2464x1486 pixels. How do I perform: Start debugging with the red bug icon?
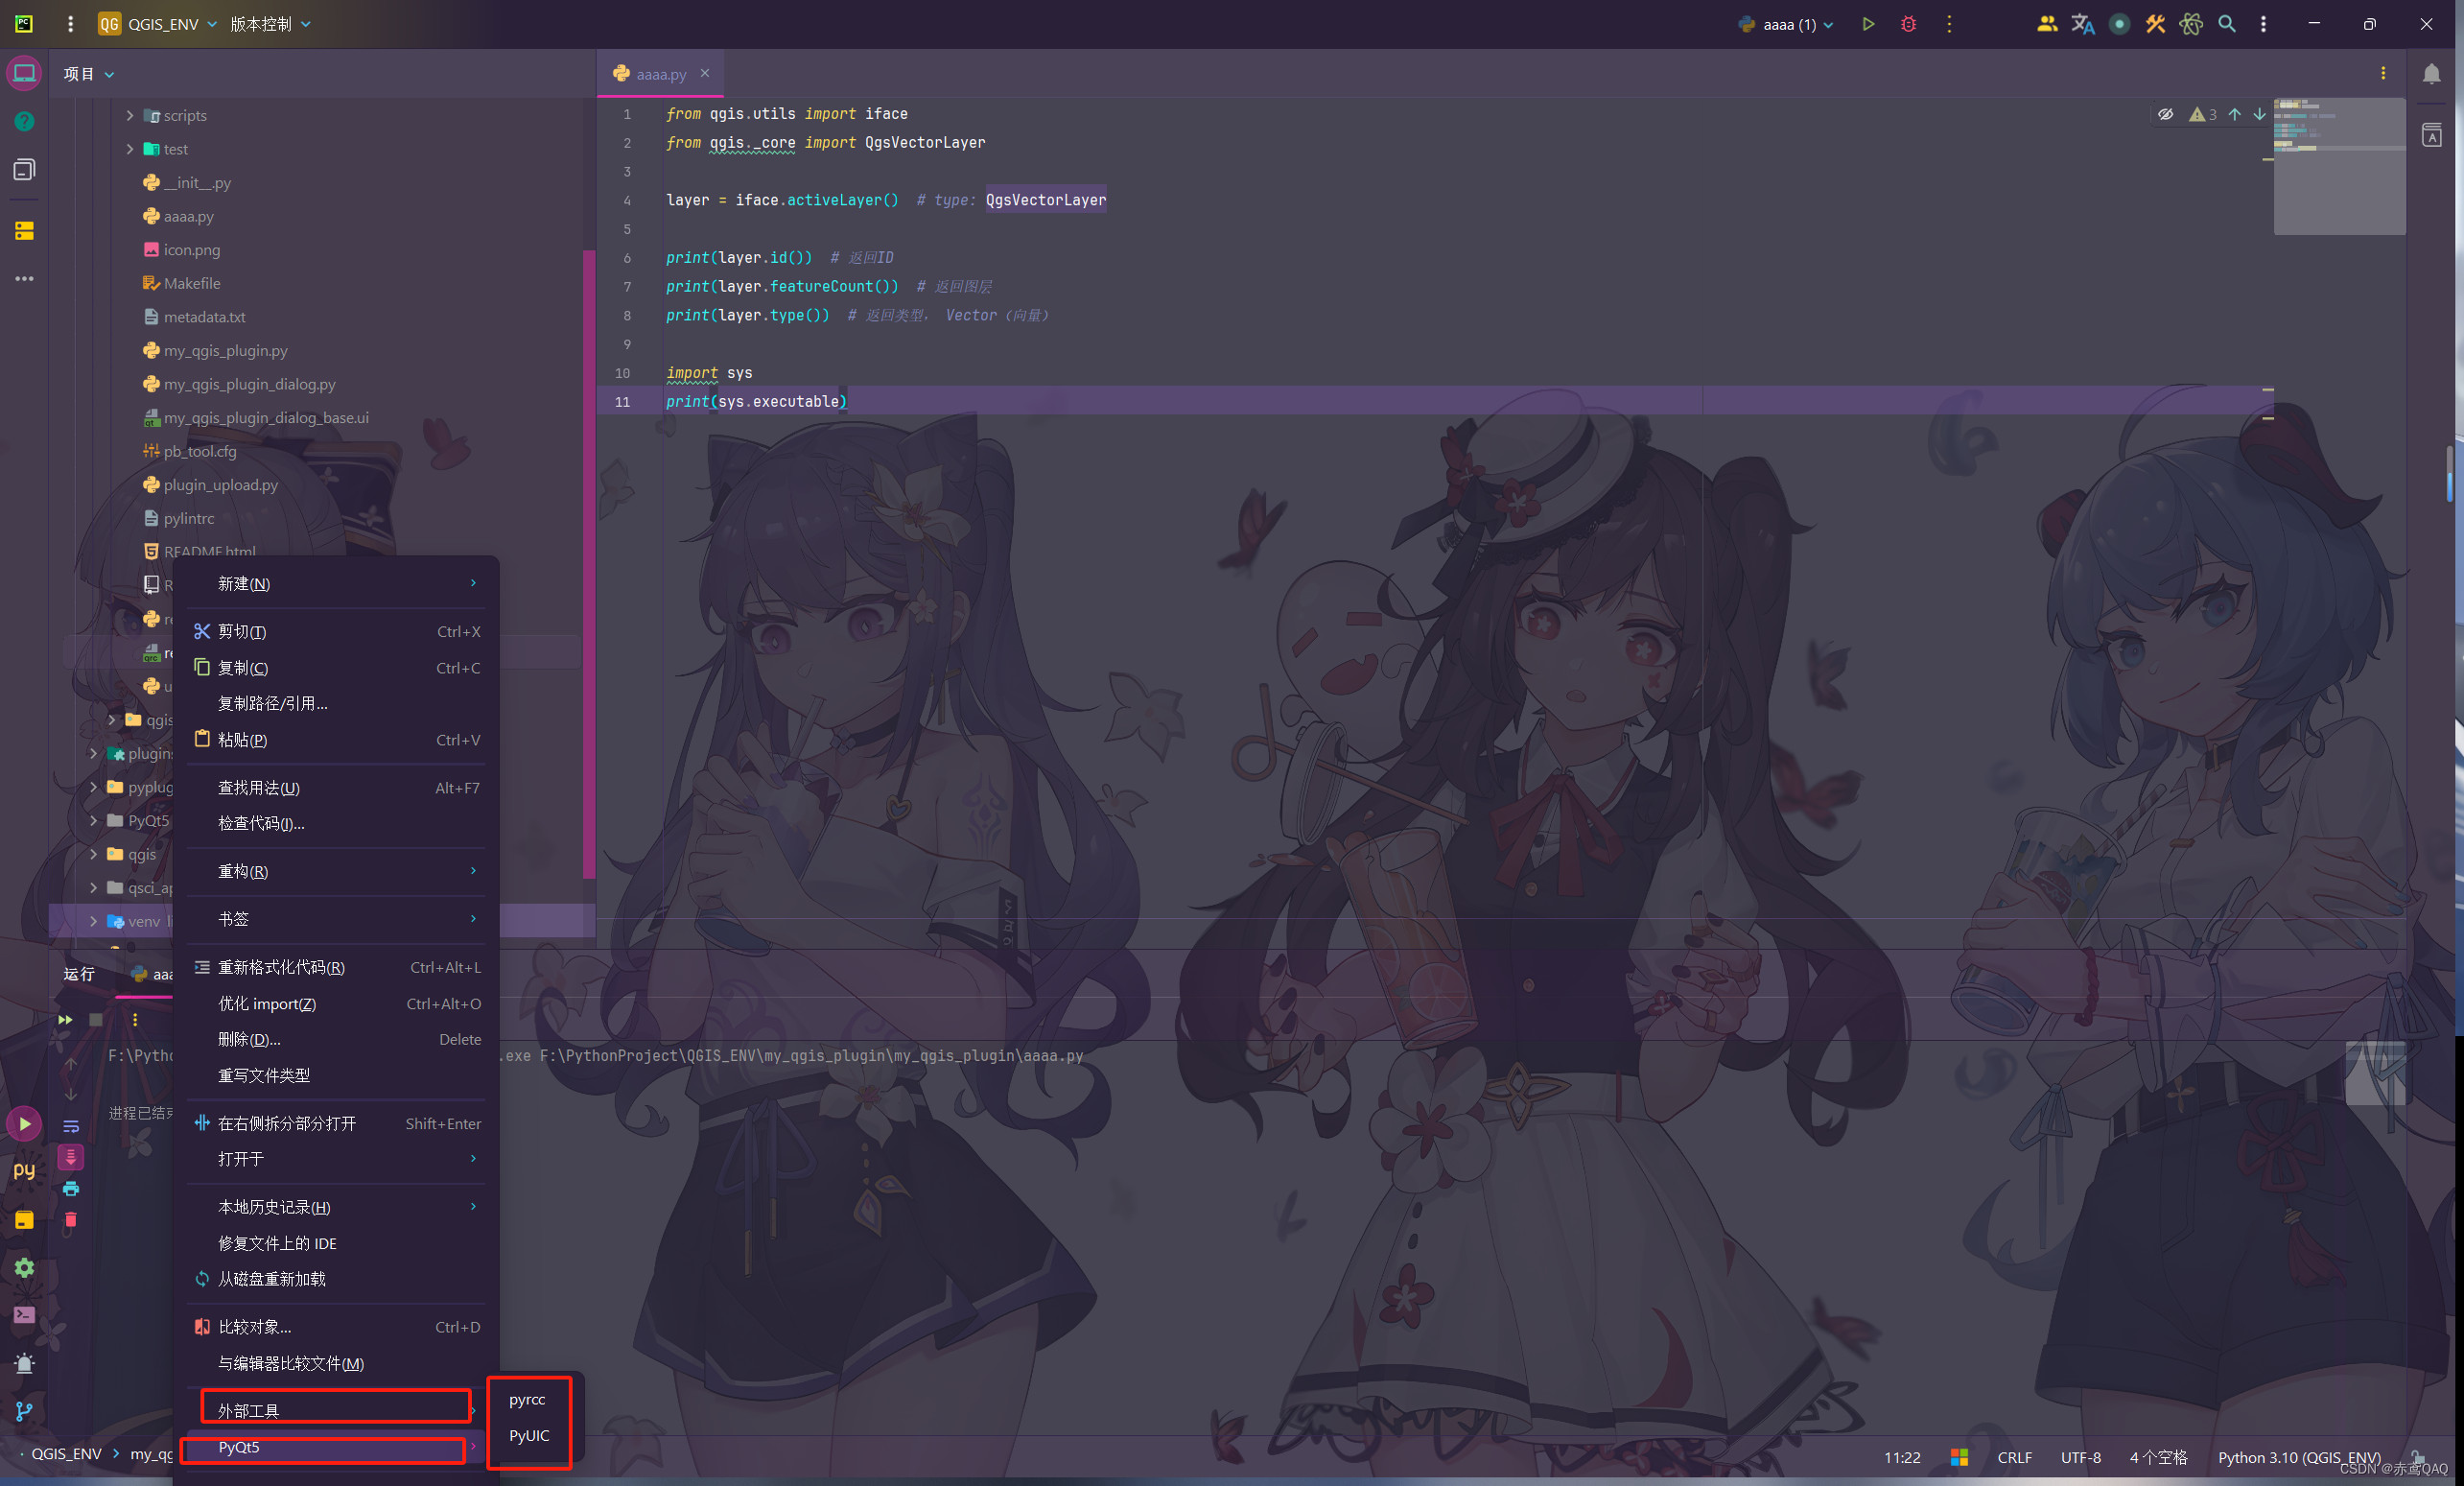click(1908, 24)
